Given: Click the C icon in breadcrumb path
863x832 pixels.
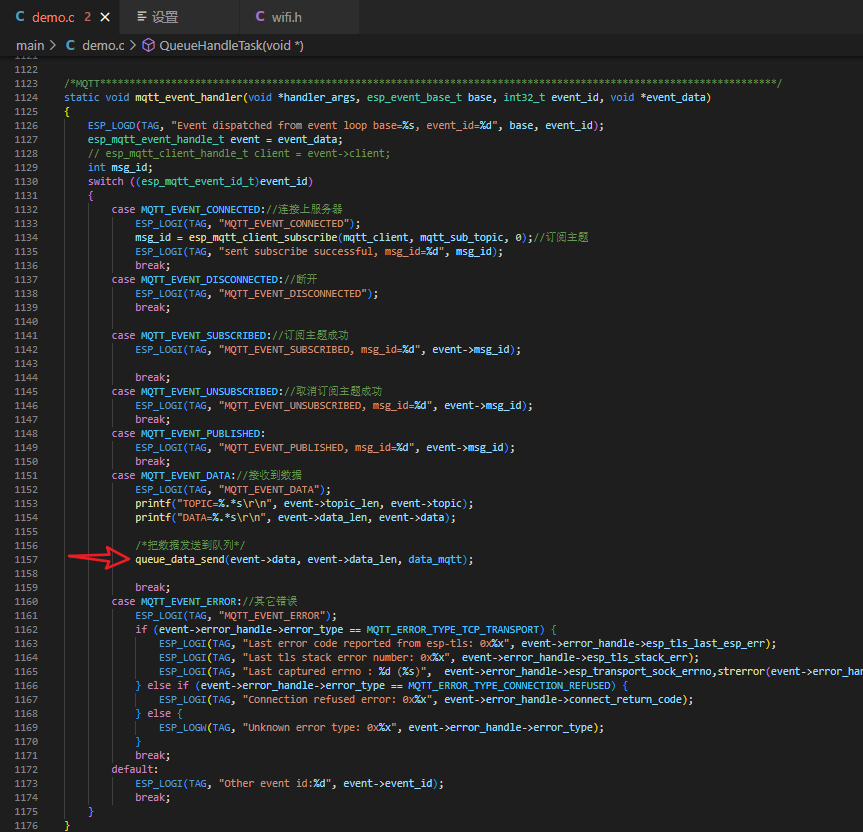Looking at the screenshot, I should pos(70,45).
